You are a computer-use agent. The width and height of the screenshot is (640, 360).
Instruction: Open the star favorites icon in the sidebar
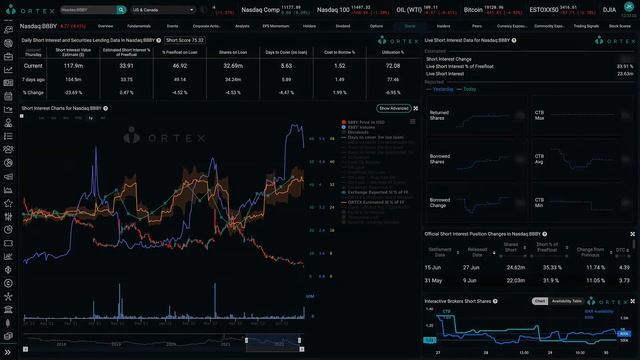(x=8, y=203)
